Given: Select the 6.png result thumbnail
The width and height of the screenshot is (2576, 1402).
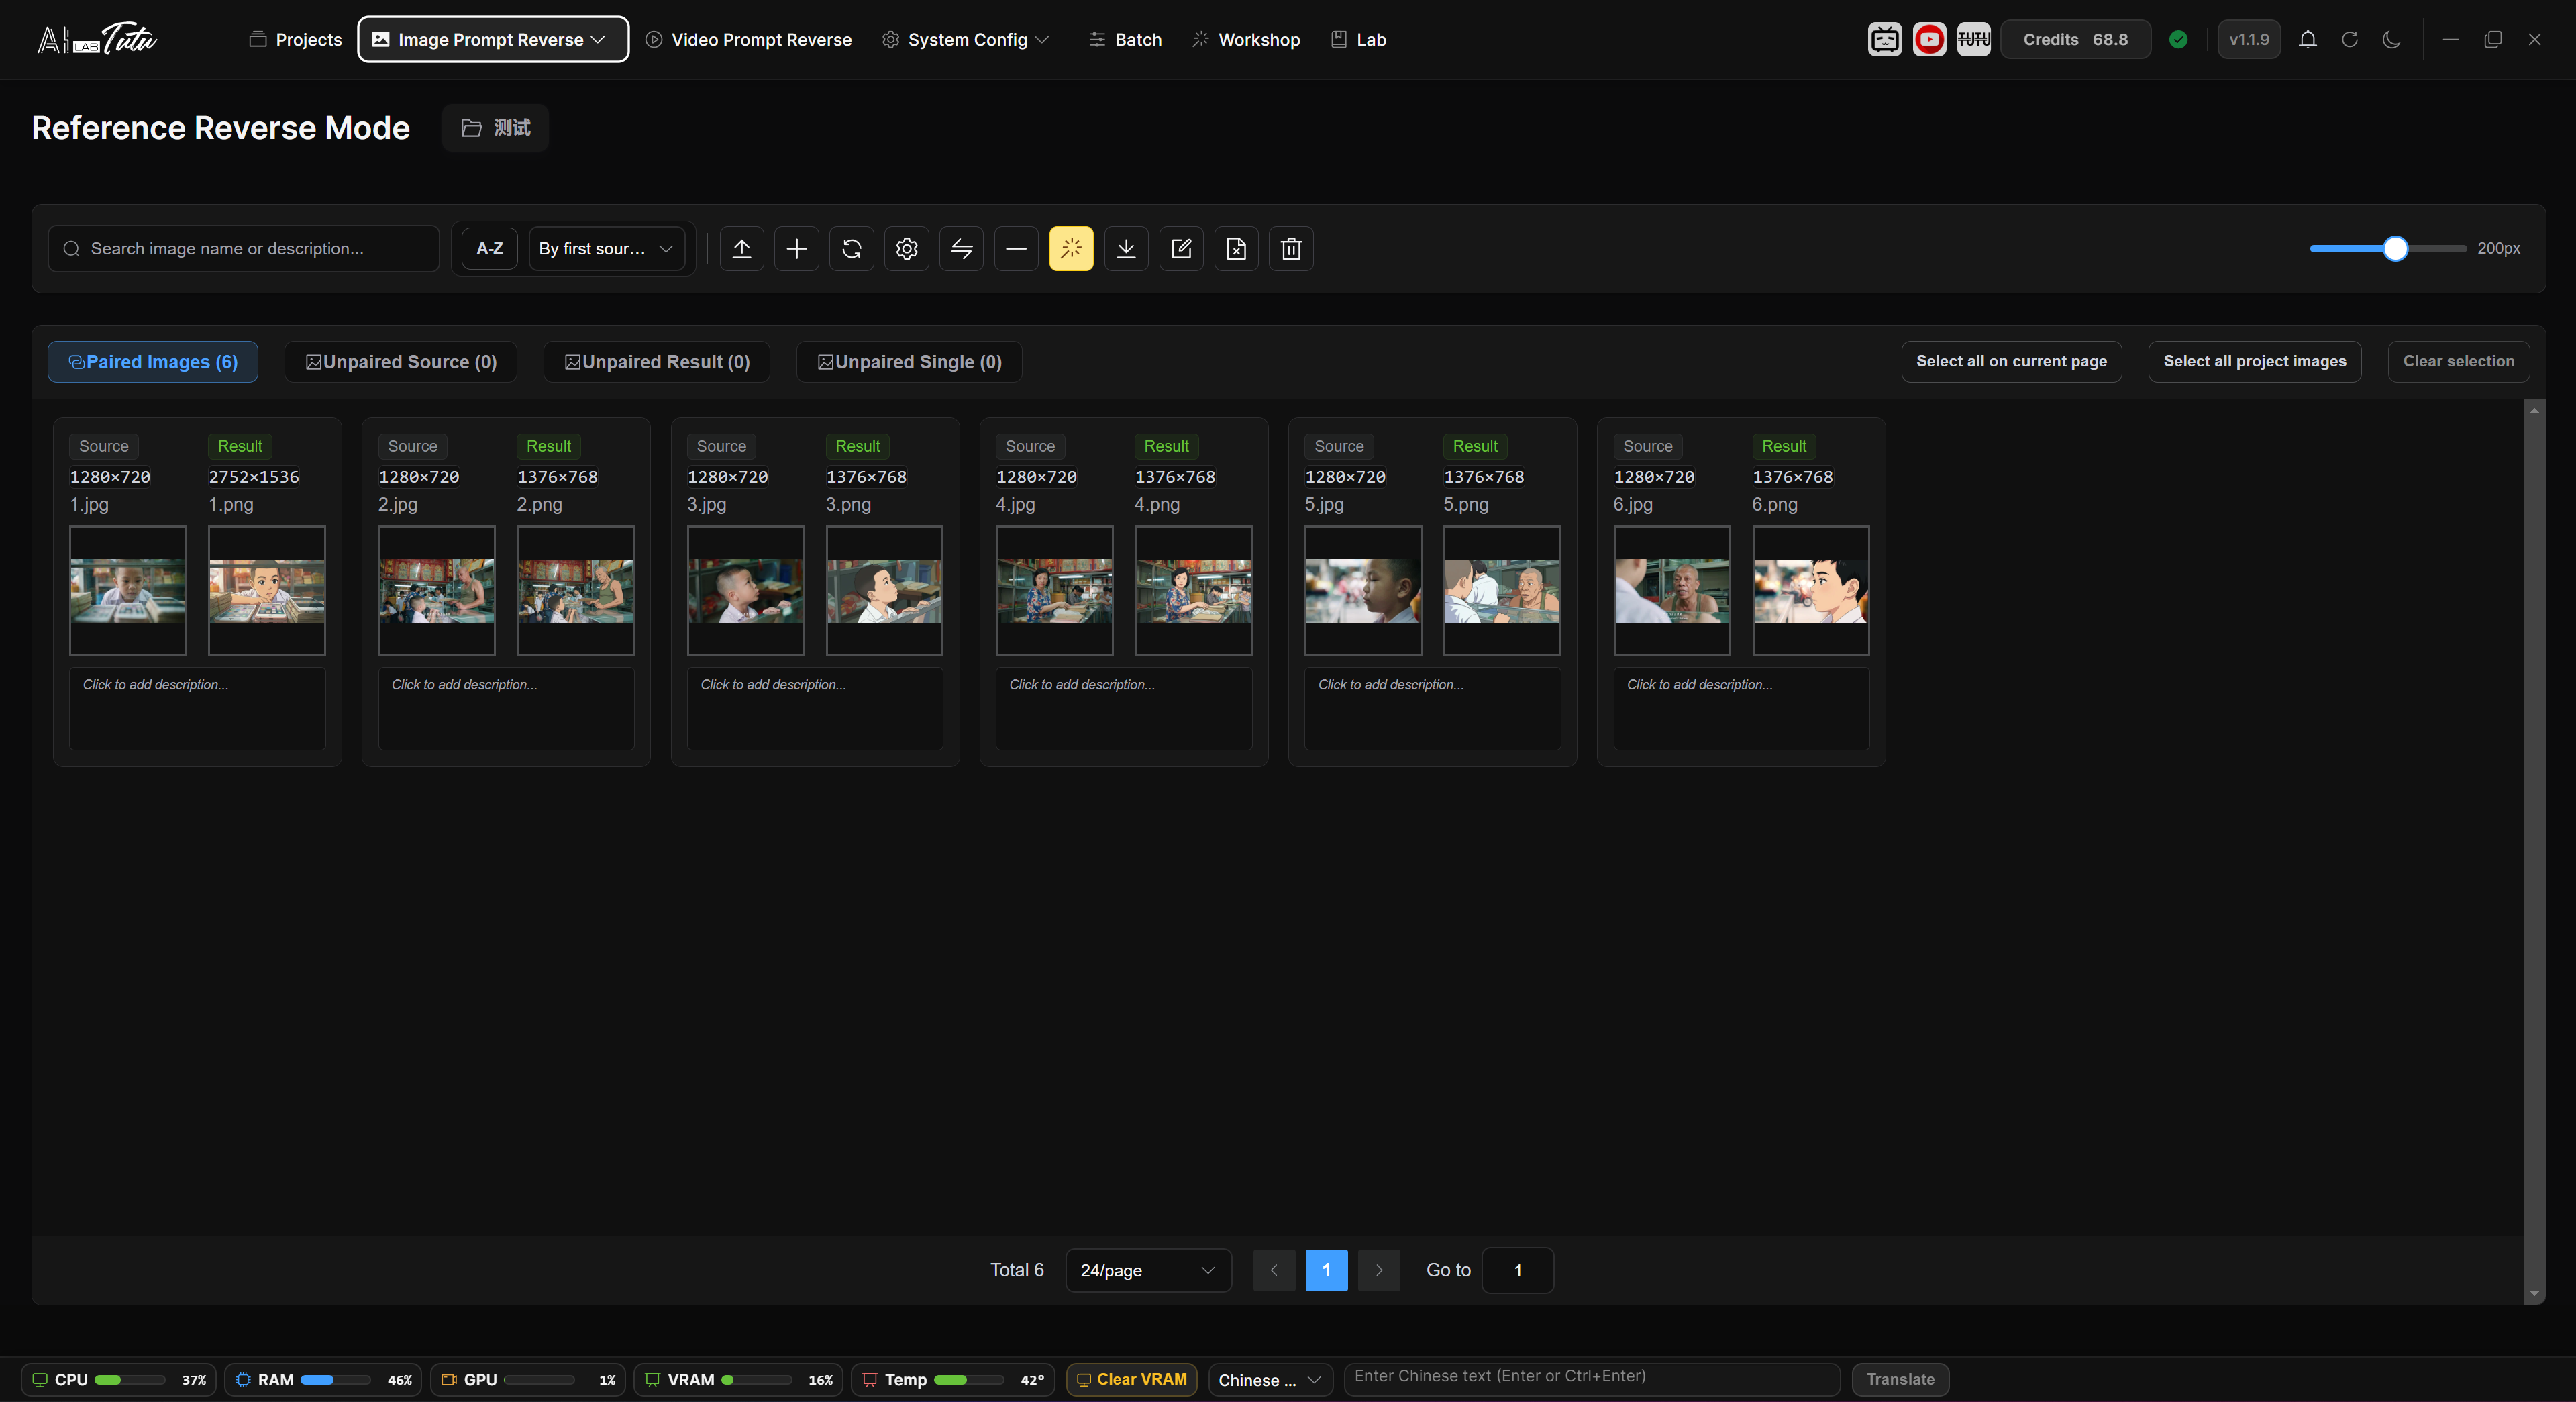Looking at the screenshot, I should (x=1810, y=591).
